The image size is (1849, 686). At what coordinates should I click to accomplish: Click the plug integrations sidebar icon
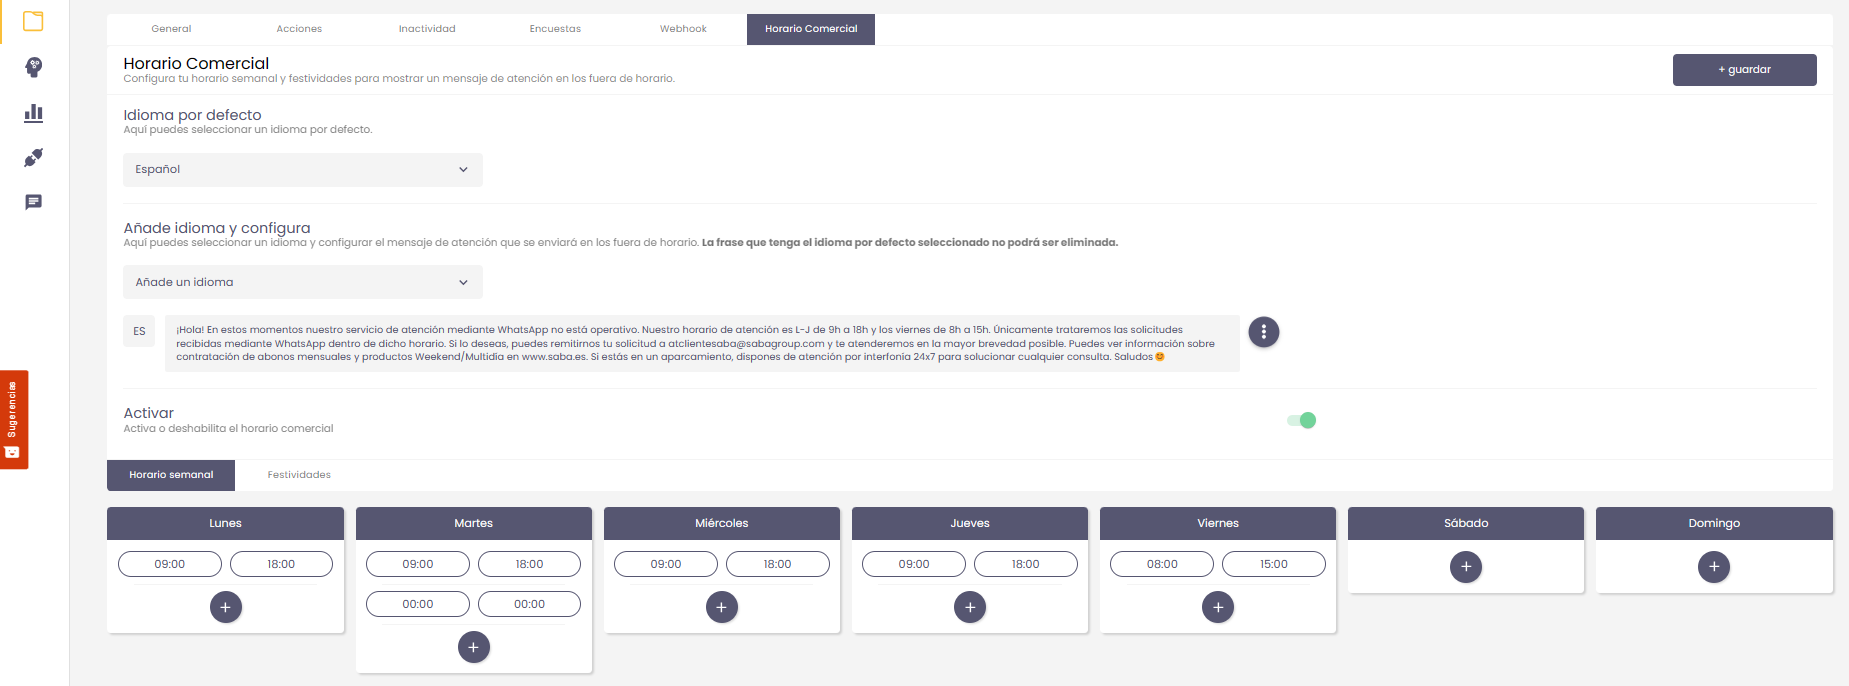coord(33,157)
